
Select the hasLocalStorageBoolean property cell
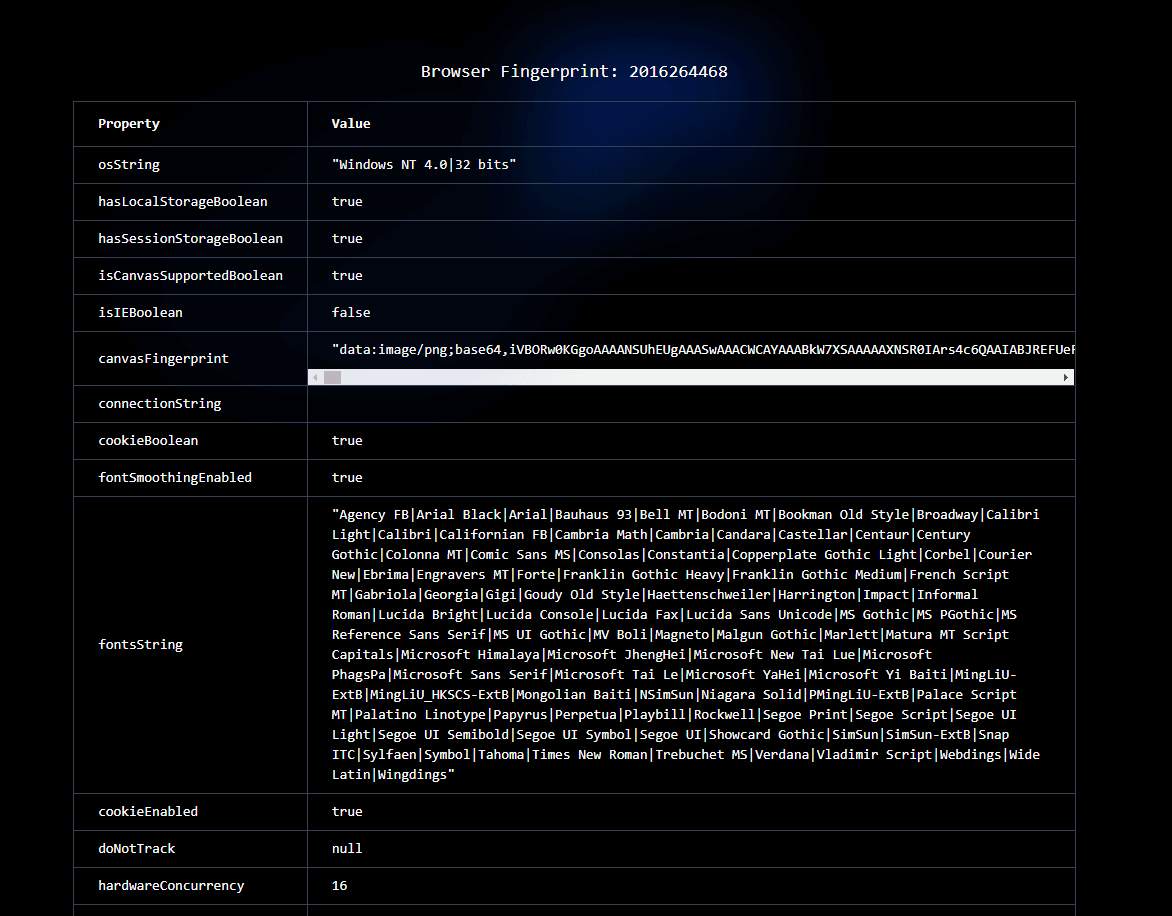click(x=183, y=201)
